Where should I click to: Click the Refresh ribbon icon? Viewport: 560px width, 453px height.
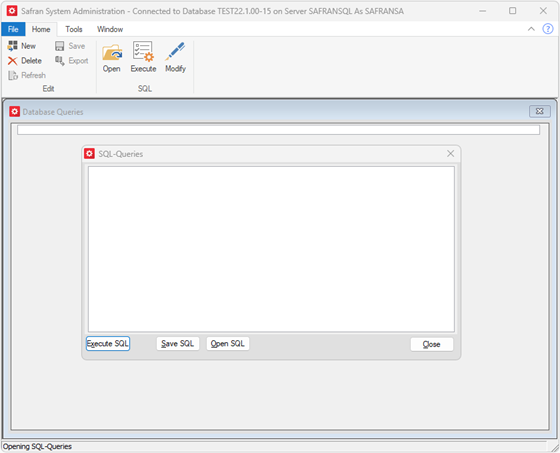13,75
